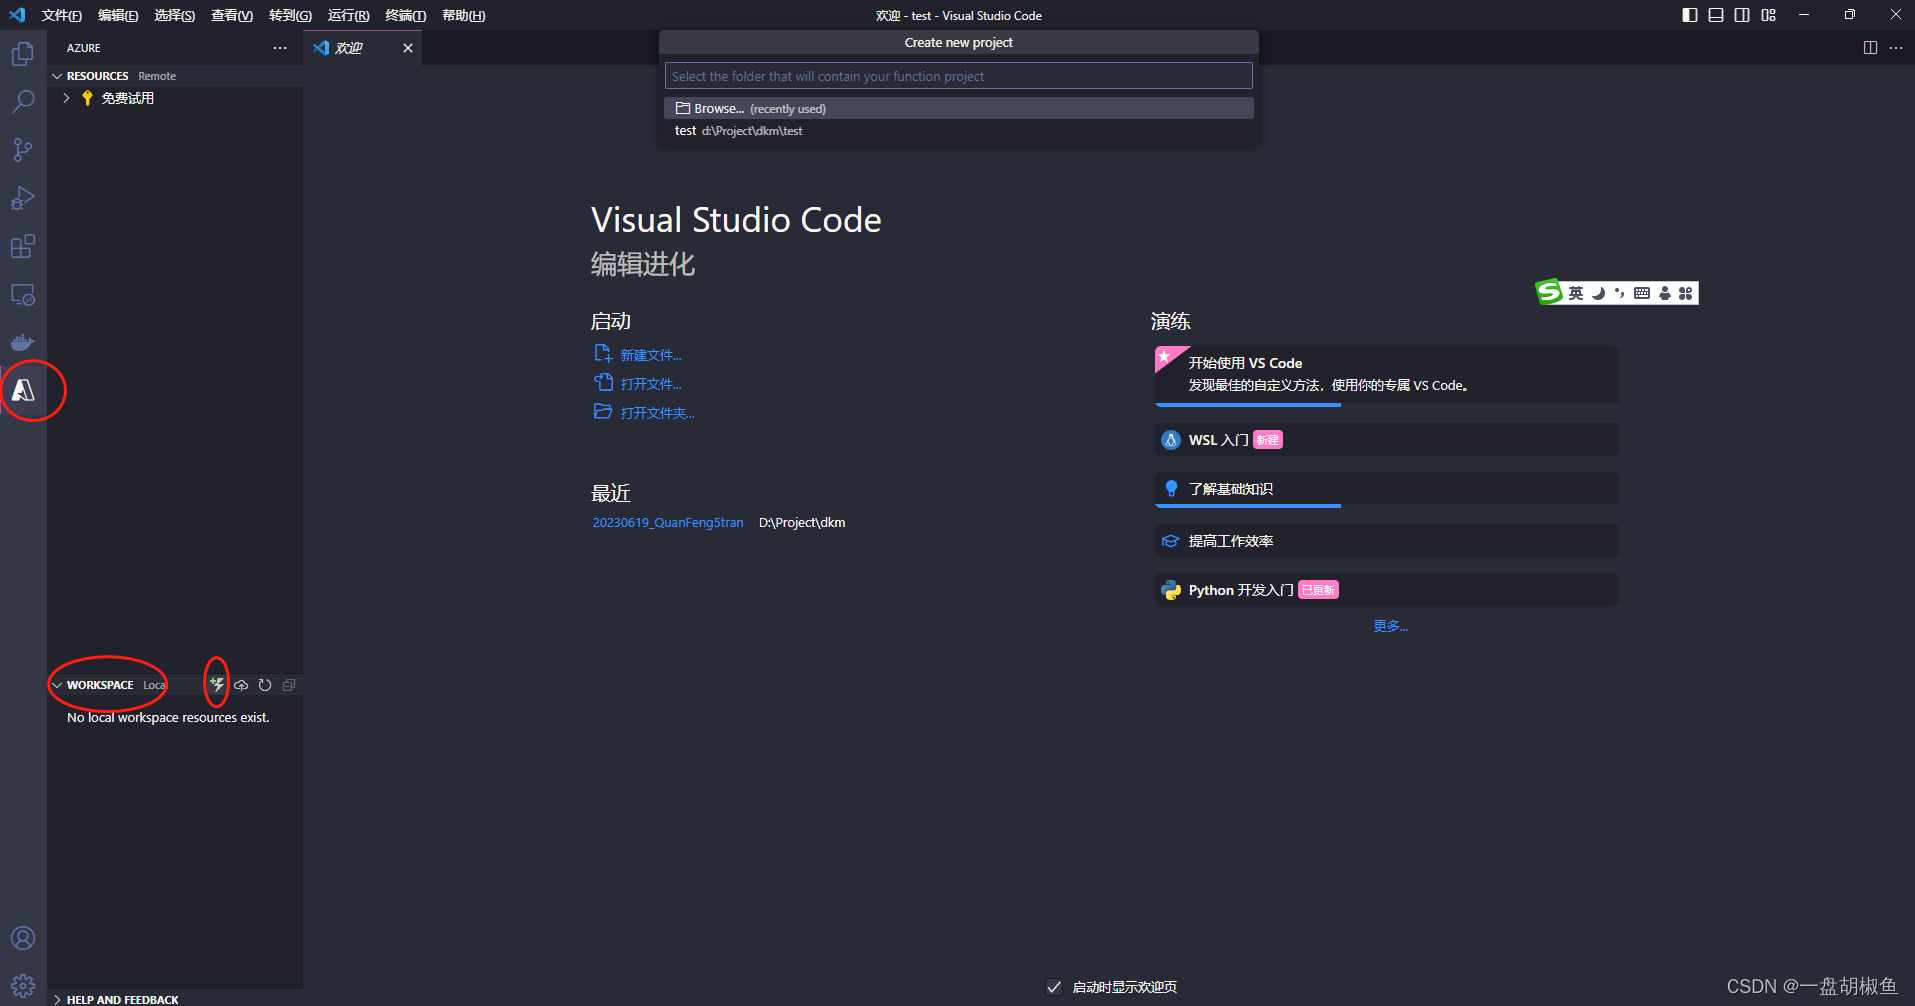Viewport: 1915px width, 1006px height.
Task: Open the Run and Debug view
Action: (23, 198)
